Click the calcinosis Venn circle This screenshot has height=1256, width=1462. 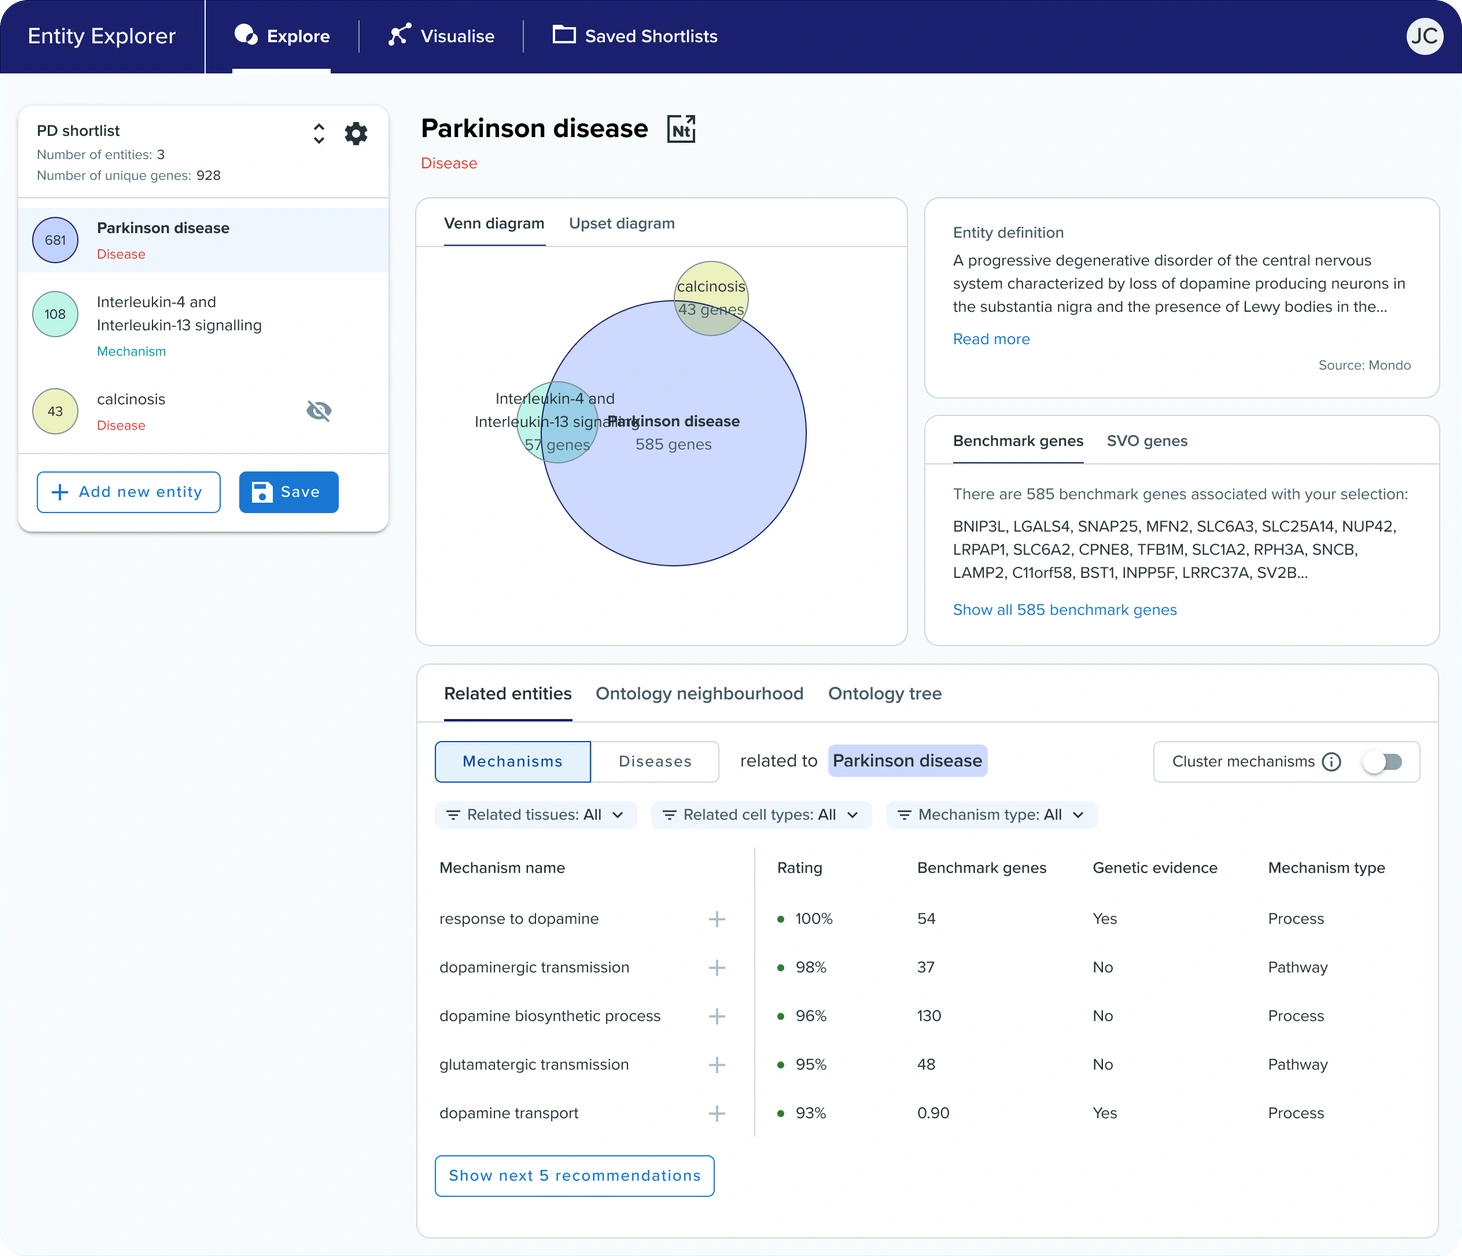point(711,298)
